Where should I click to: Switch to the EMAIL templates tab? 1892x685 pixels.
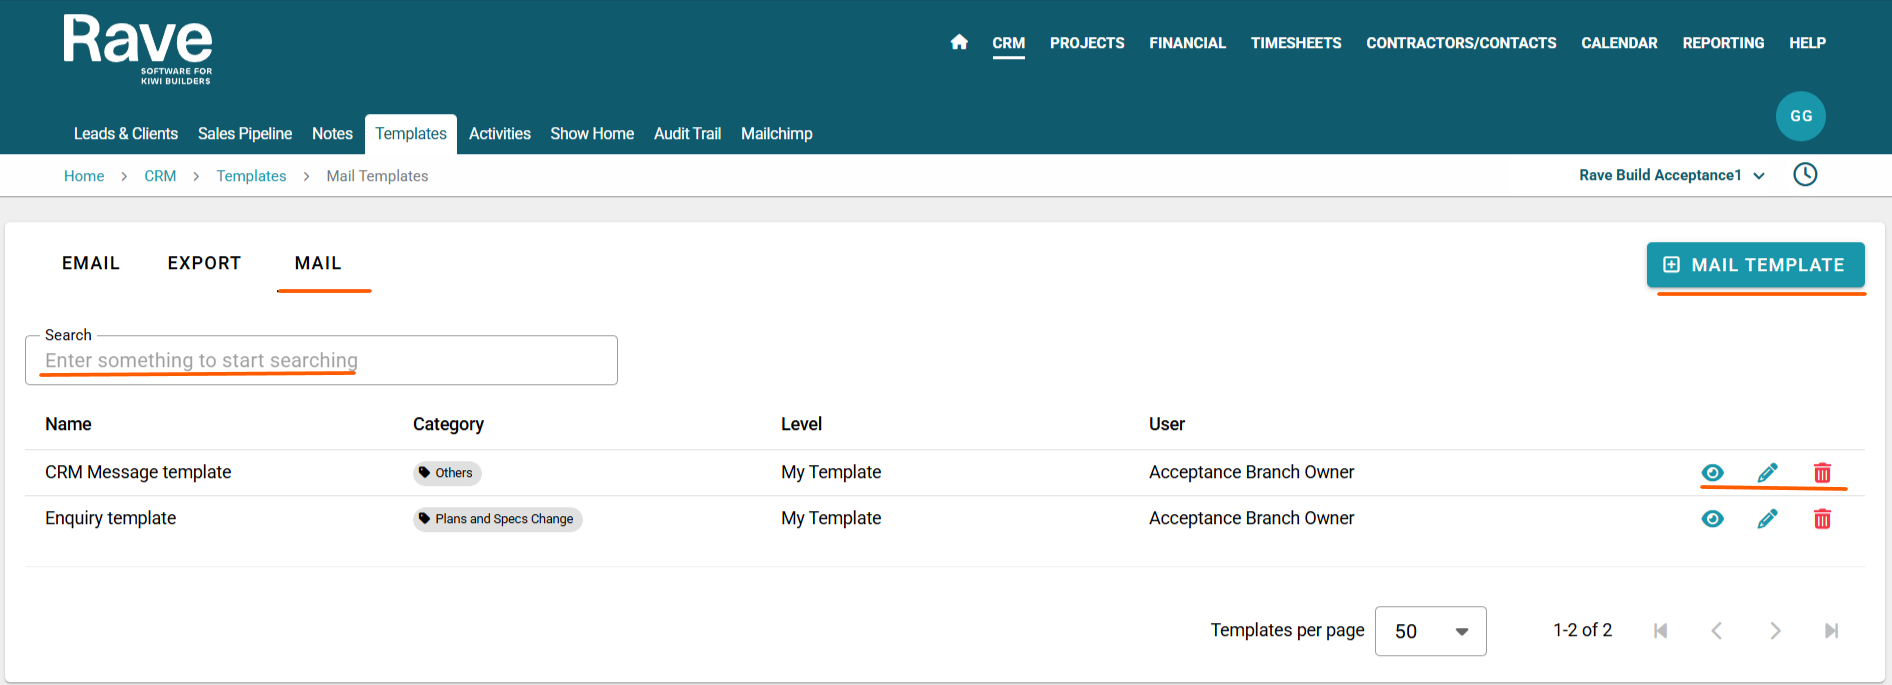[91, 263]
